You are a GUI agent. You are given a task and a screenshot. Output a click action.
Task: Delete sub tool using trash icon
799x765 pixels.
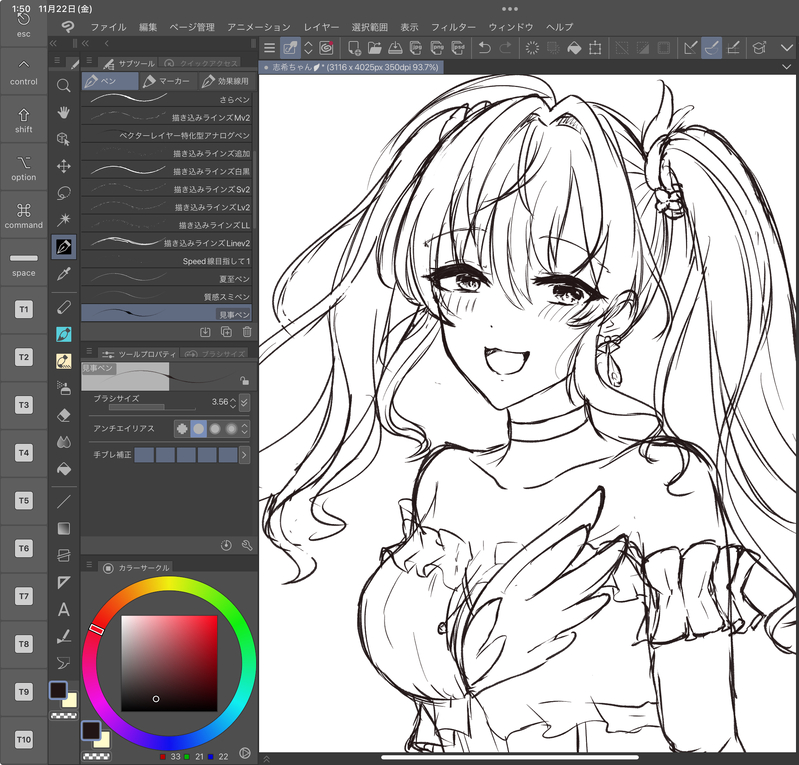[247, 332]
